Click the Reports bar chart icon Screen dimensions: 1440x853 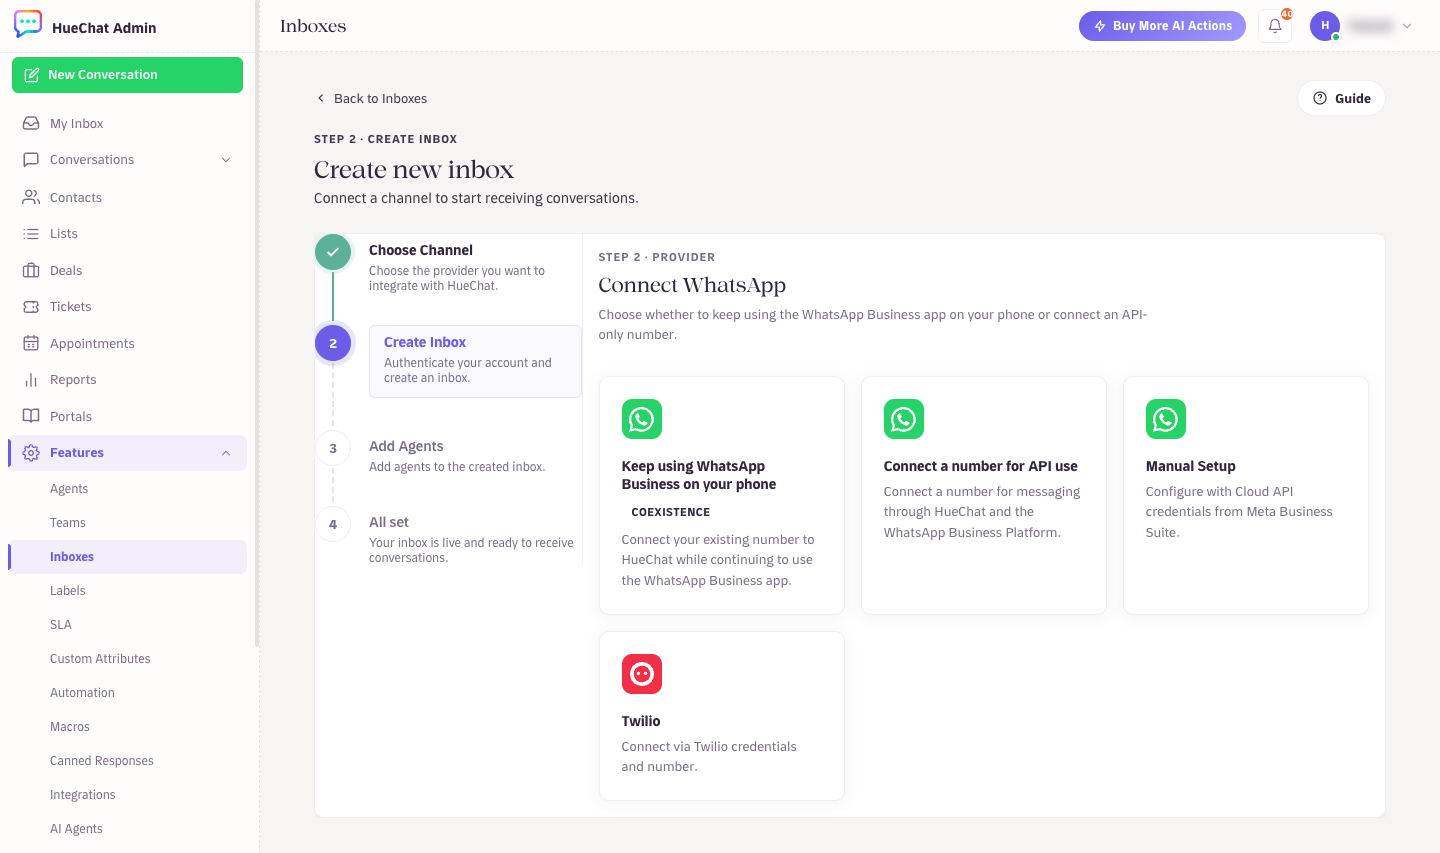tap(31, 379)
